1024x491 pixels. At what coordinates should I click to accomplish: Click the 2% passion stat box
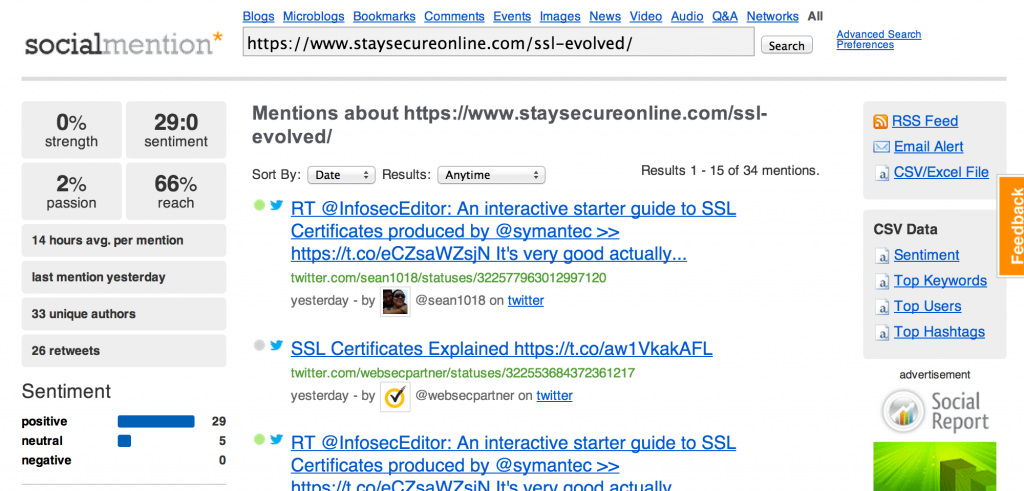coord(71,191)
